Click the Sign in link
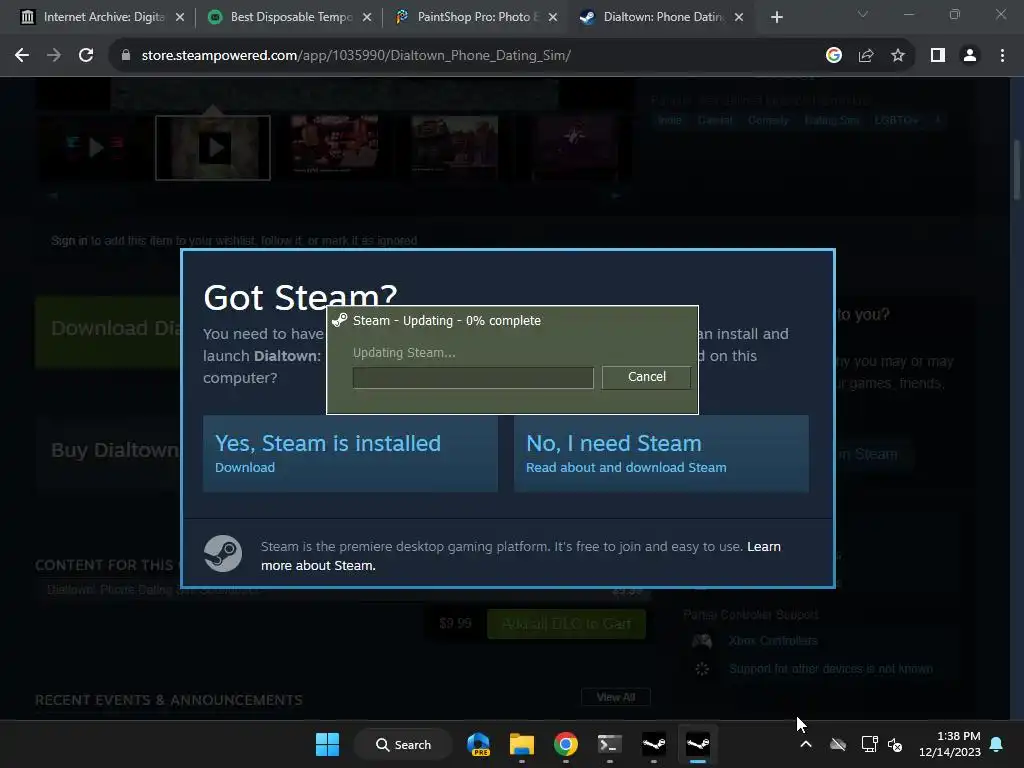The height and width of the screenshot is (768, 1024). 69,240
